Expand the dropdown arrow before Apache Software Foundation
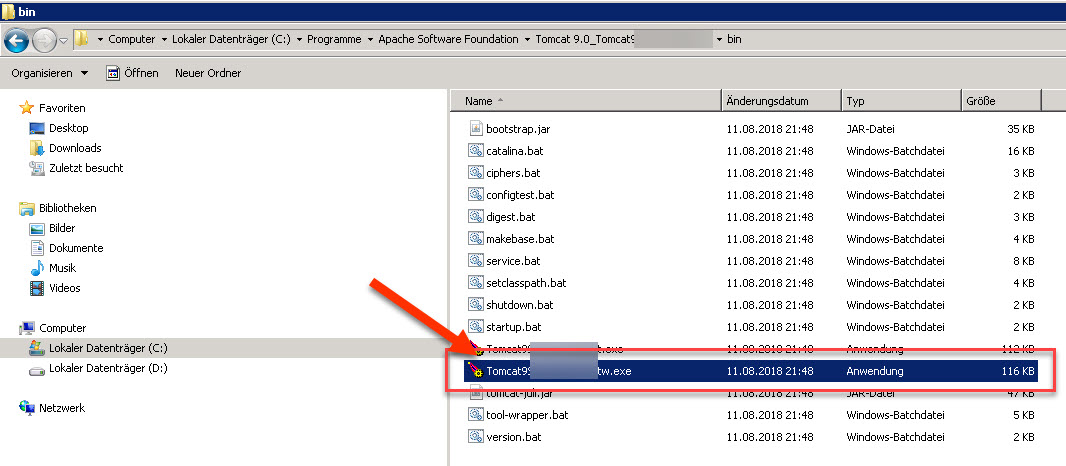 point(371,39)
